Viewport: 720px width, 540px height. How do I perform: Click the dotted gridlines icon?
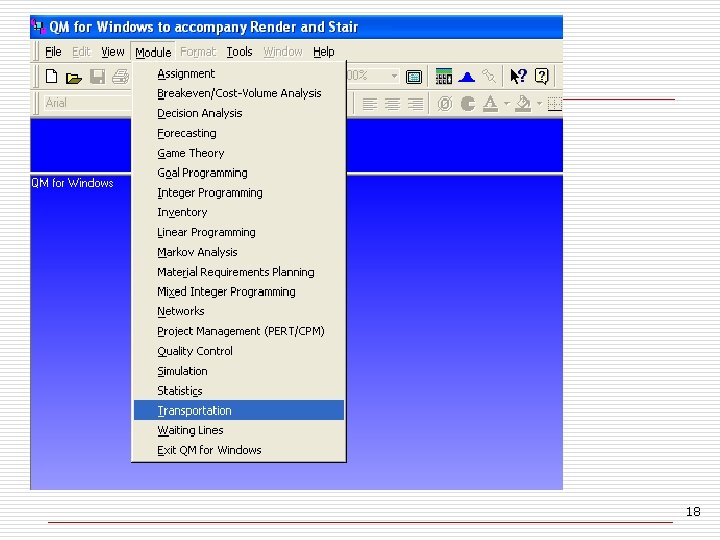[555, 104]
